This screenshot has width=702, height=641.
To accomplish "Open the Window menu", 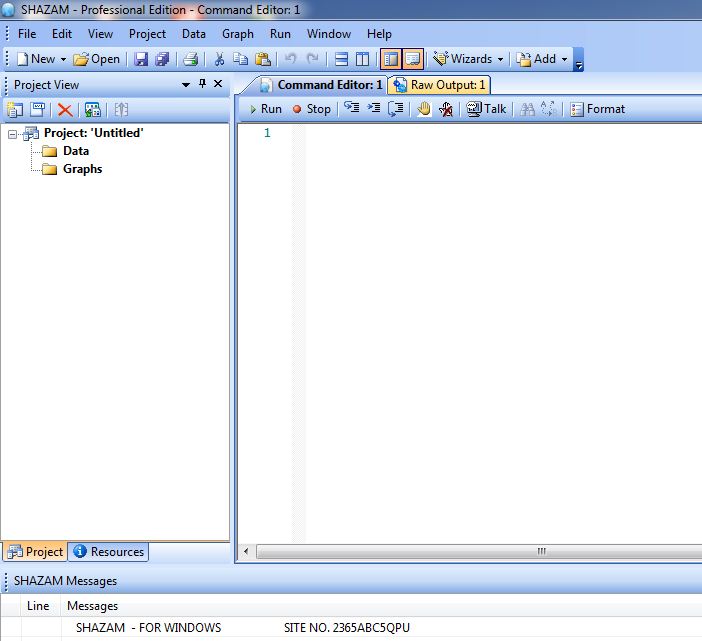I will coord(329,34).
